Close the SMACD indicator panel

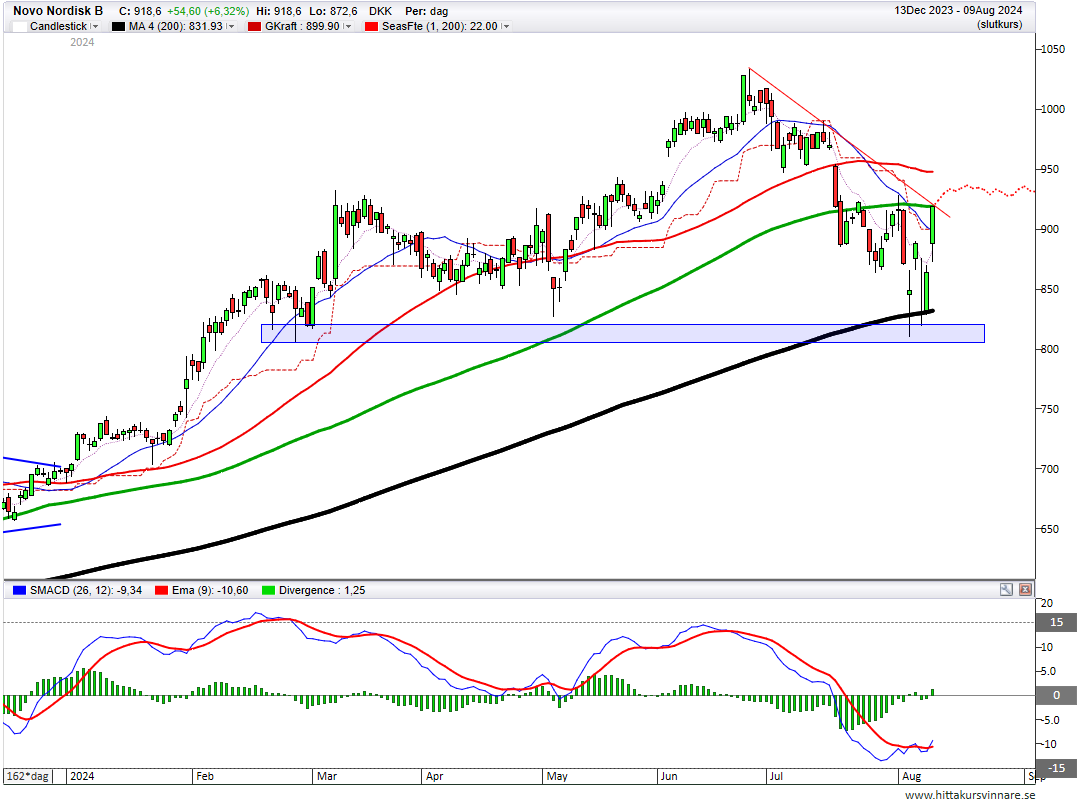click(1025, 590)
